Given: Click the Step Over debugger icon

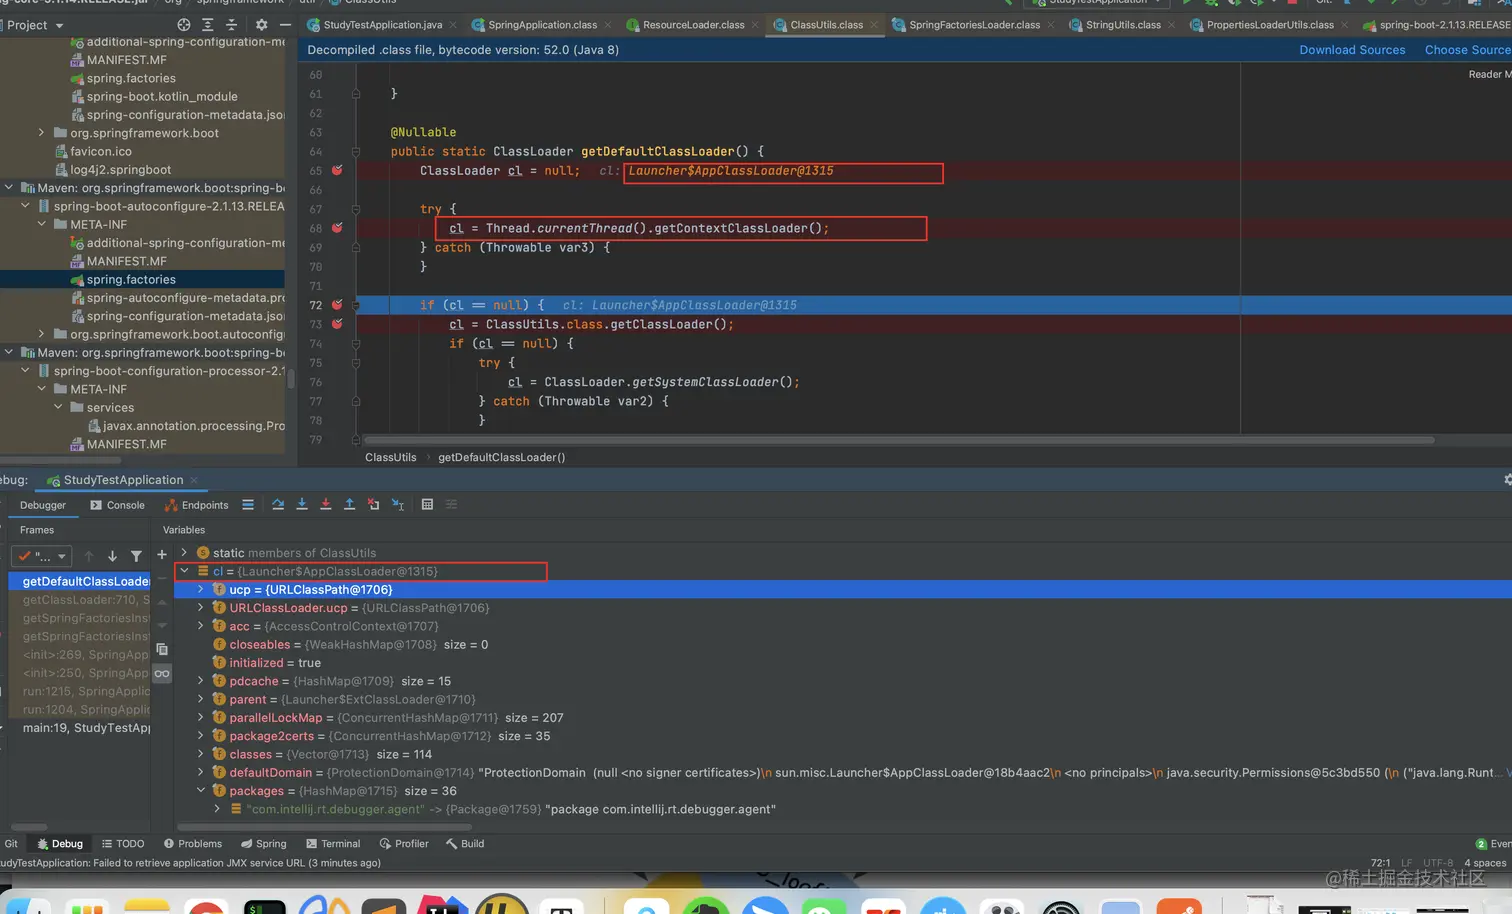Looking at the screenshot, I should tap(278, 505).
